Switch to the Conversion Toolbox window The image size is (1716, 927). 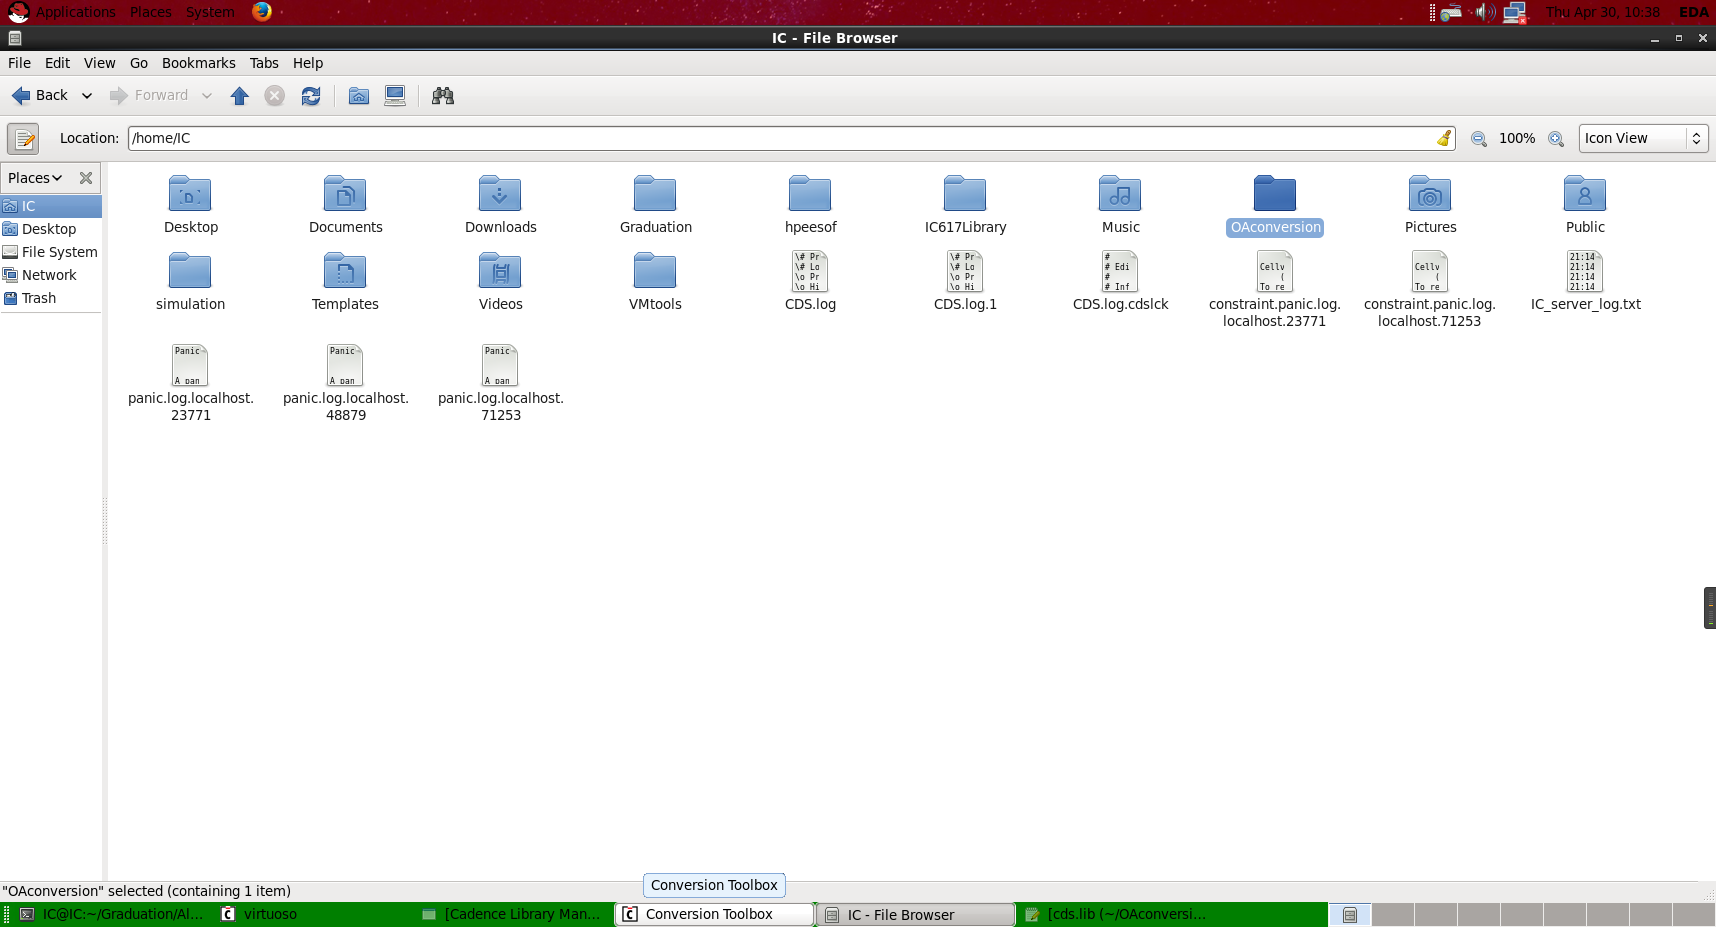[x=712, y=913]
